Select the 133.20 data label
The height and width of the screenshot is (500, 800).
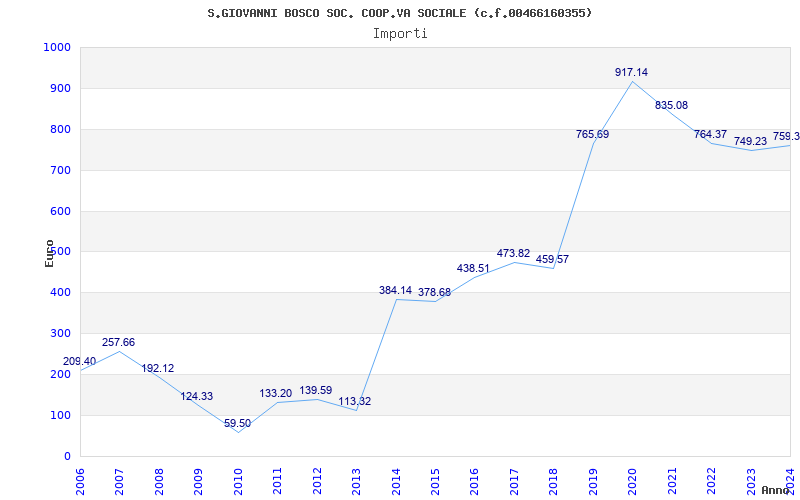click(276, 393)
